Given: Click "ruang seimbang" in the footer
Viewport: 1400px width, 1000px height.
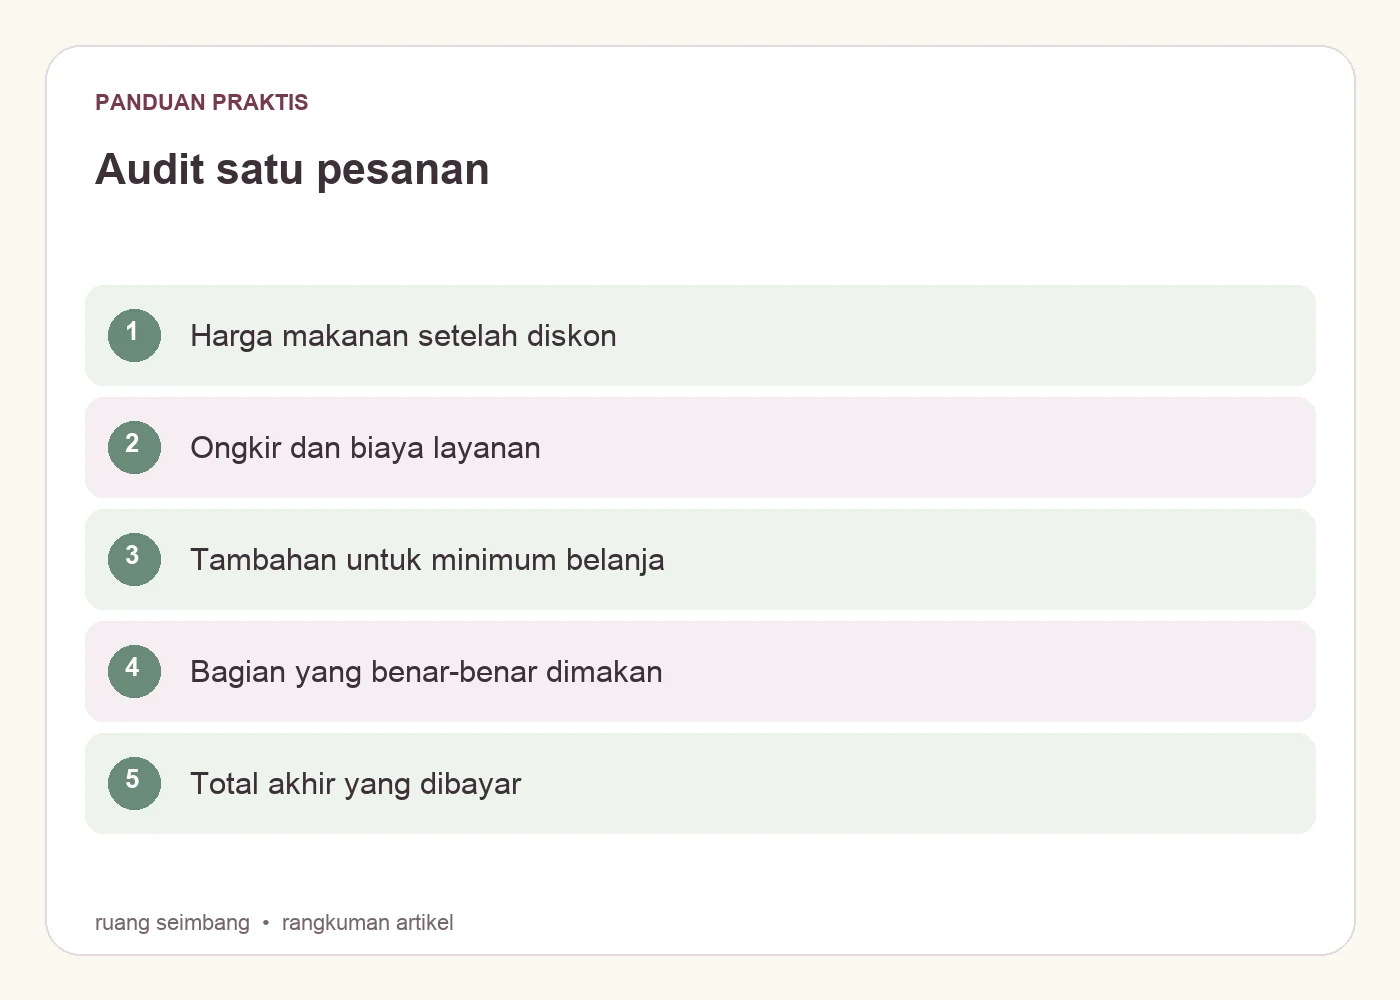Looking at the screenshot, I should pyautogui.click(x=172, y=923).
